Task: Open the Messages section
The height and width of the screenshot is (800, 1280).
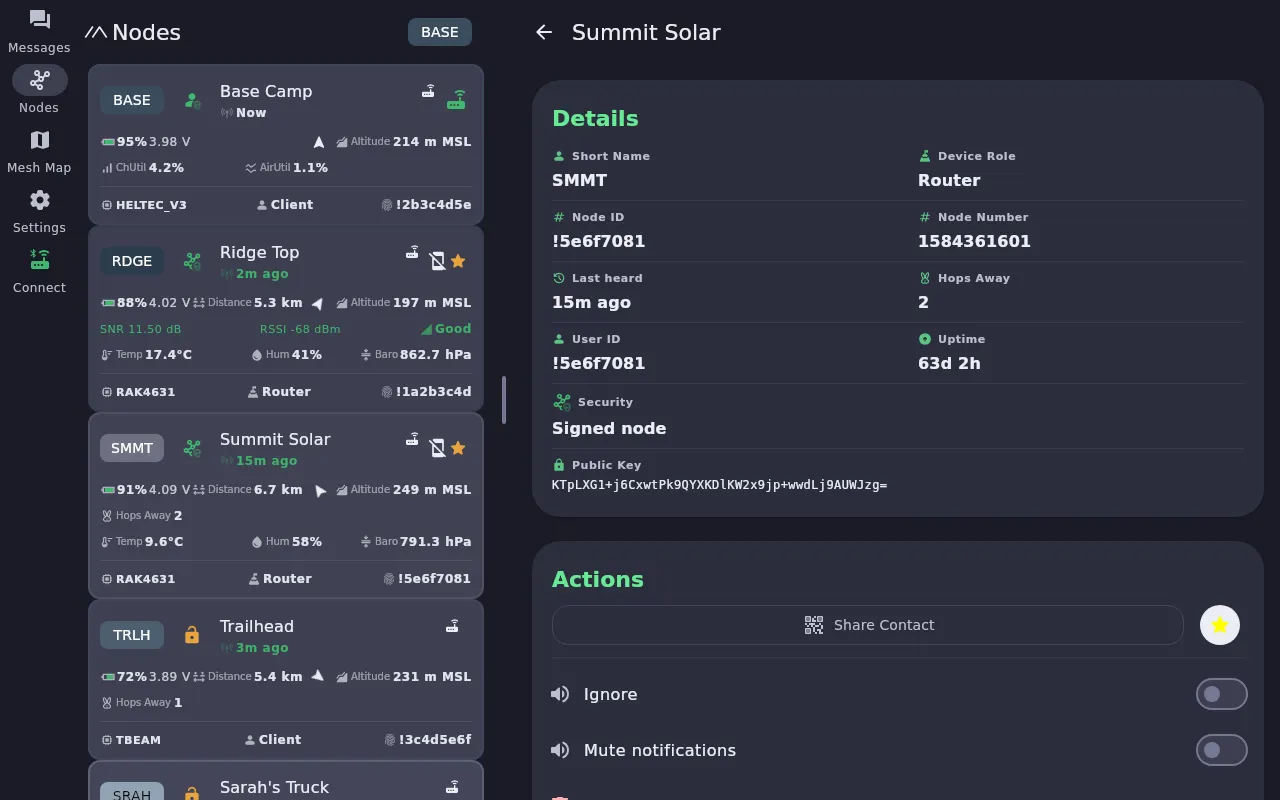Action: (x=40, y=32)
